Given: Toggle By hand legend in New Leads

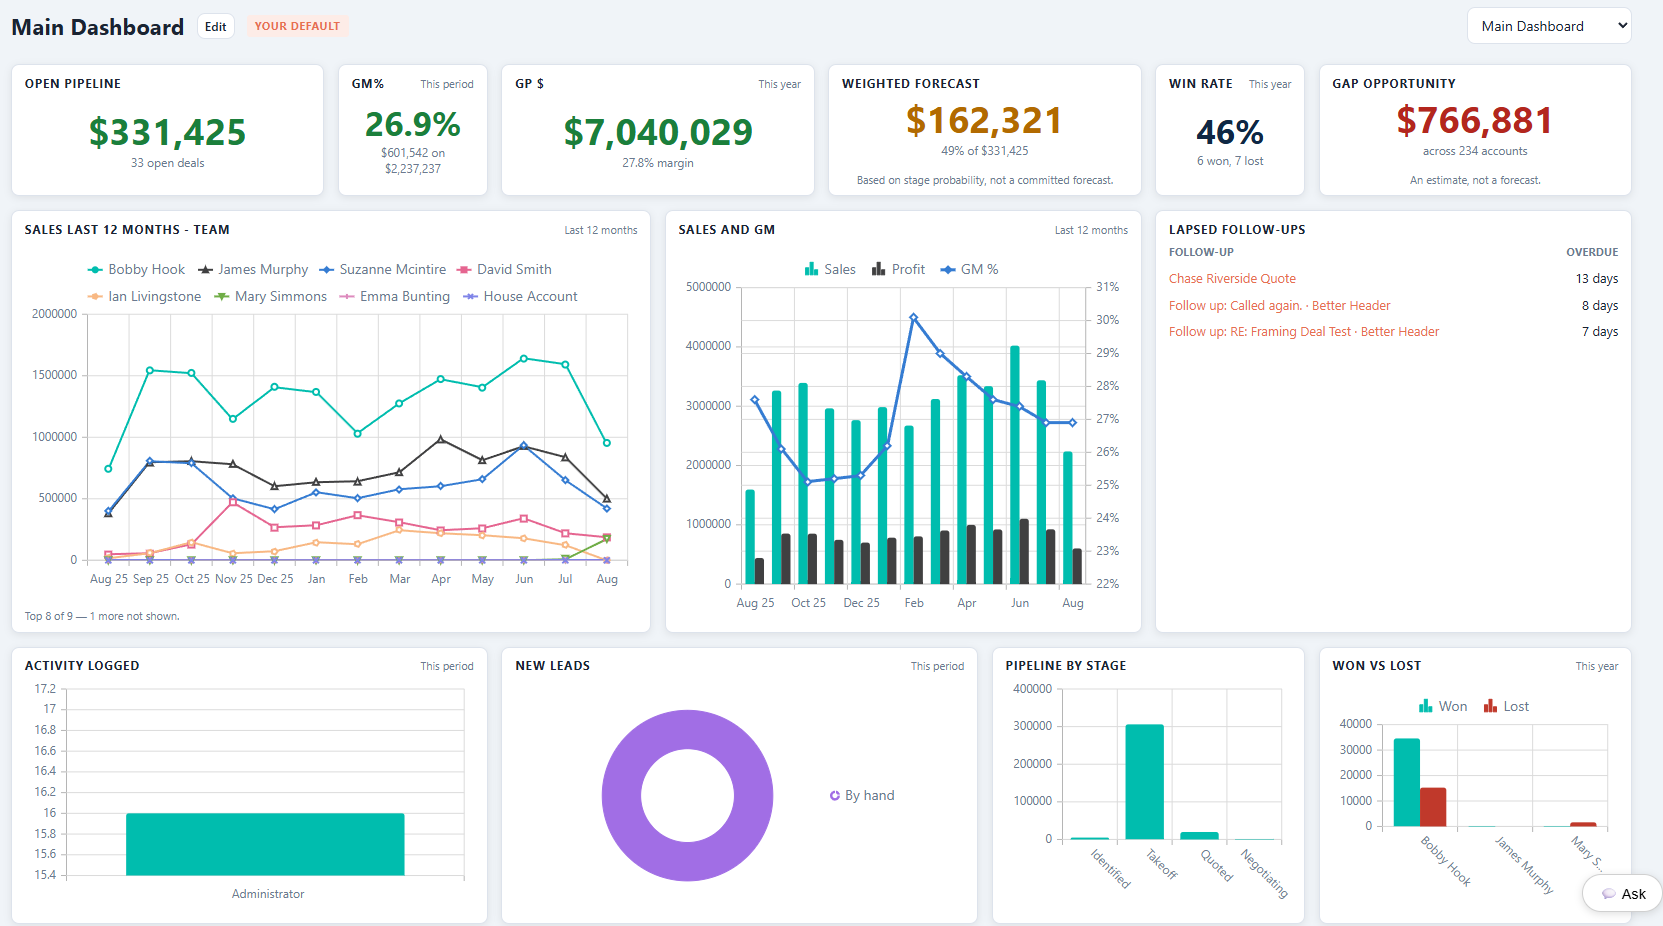Looking at the screenshot, I should (862, 796).
